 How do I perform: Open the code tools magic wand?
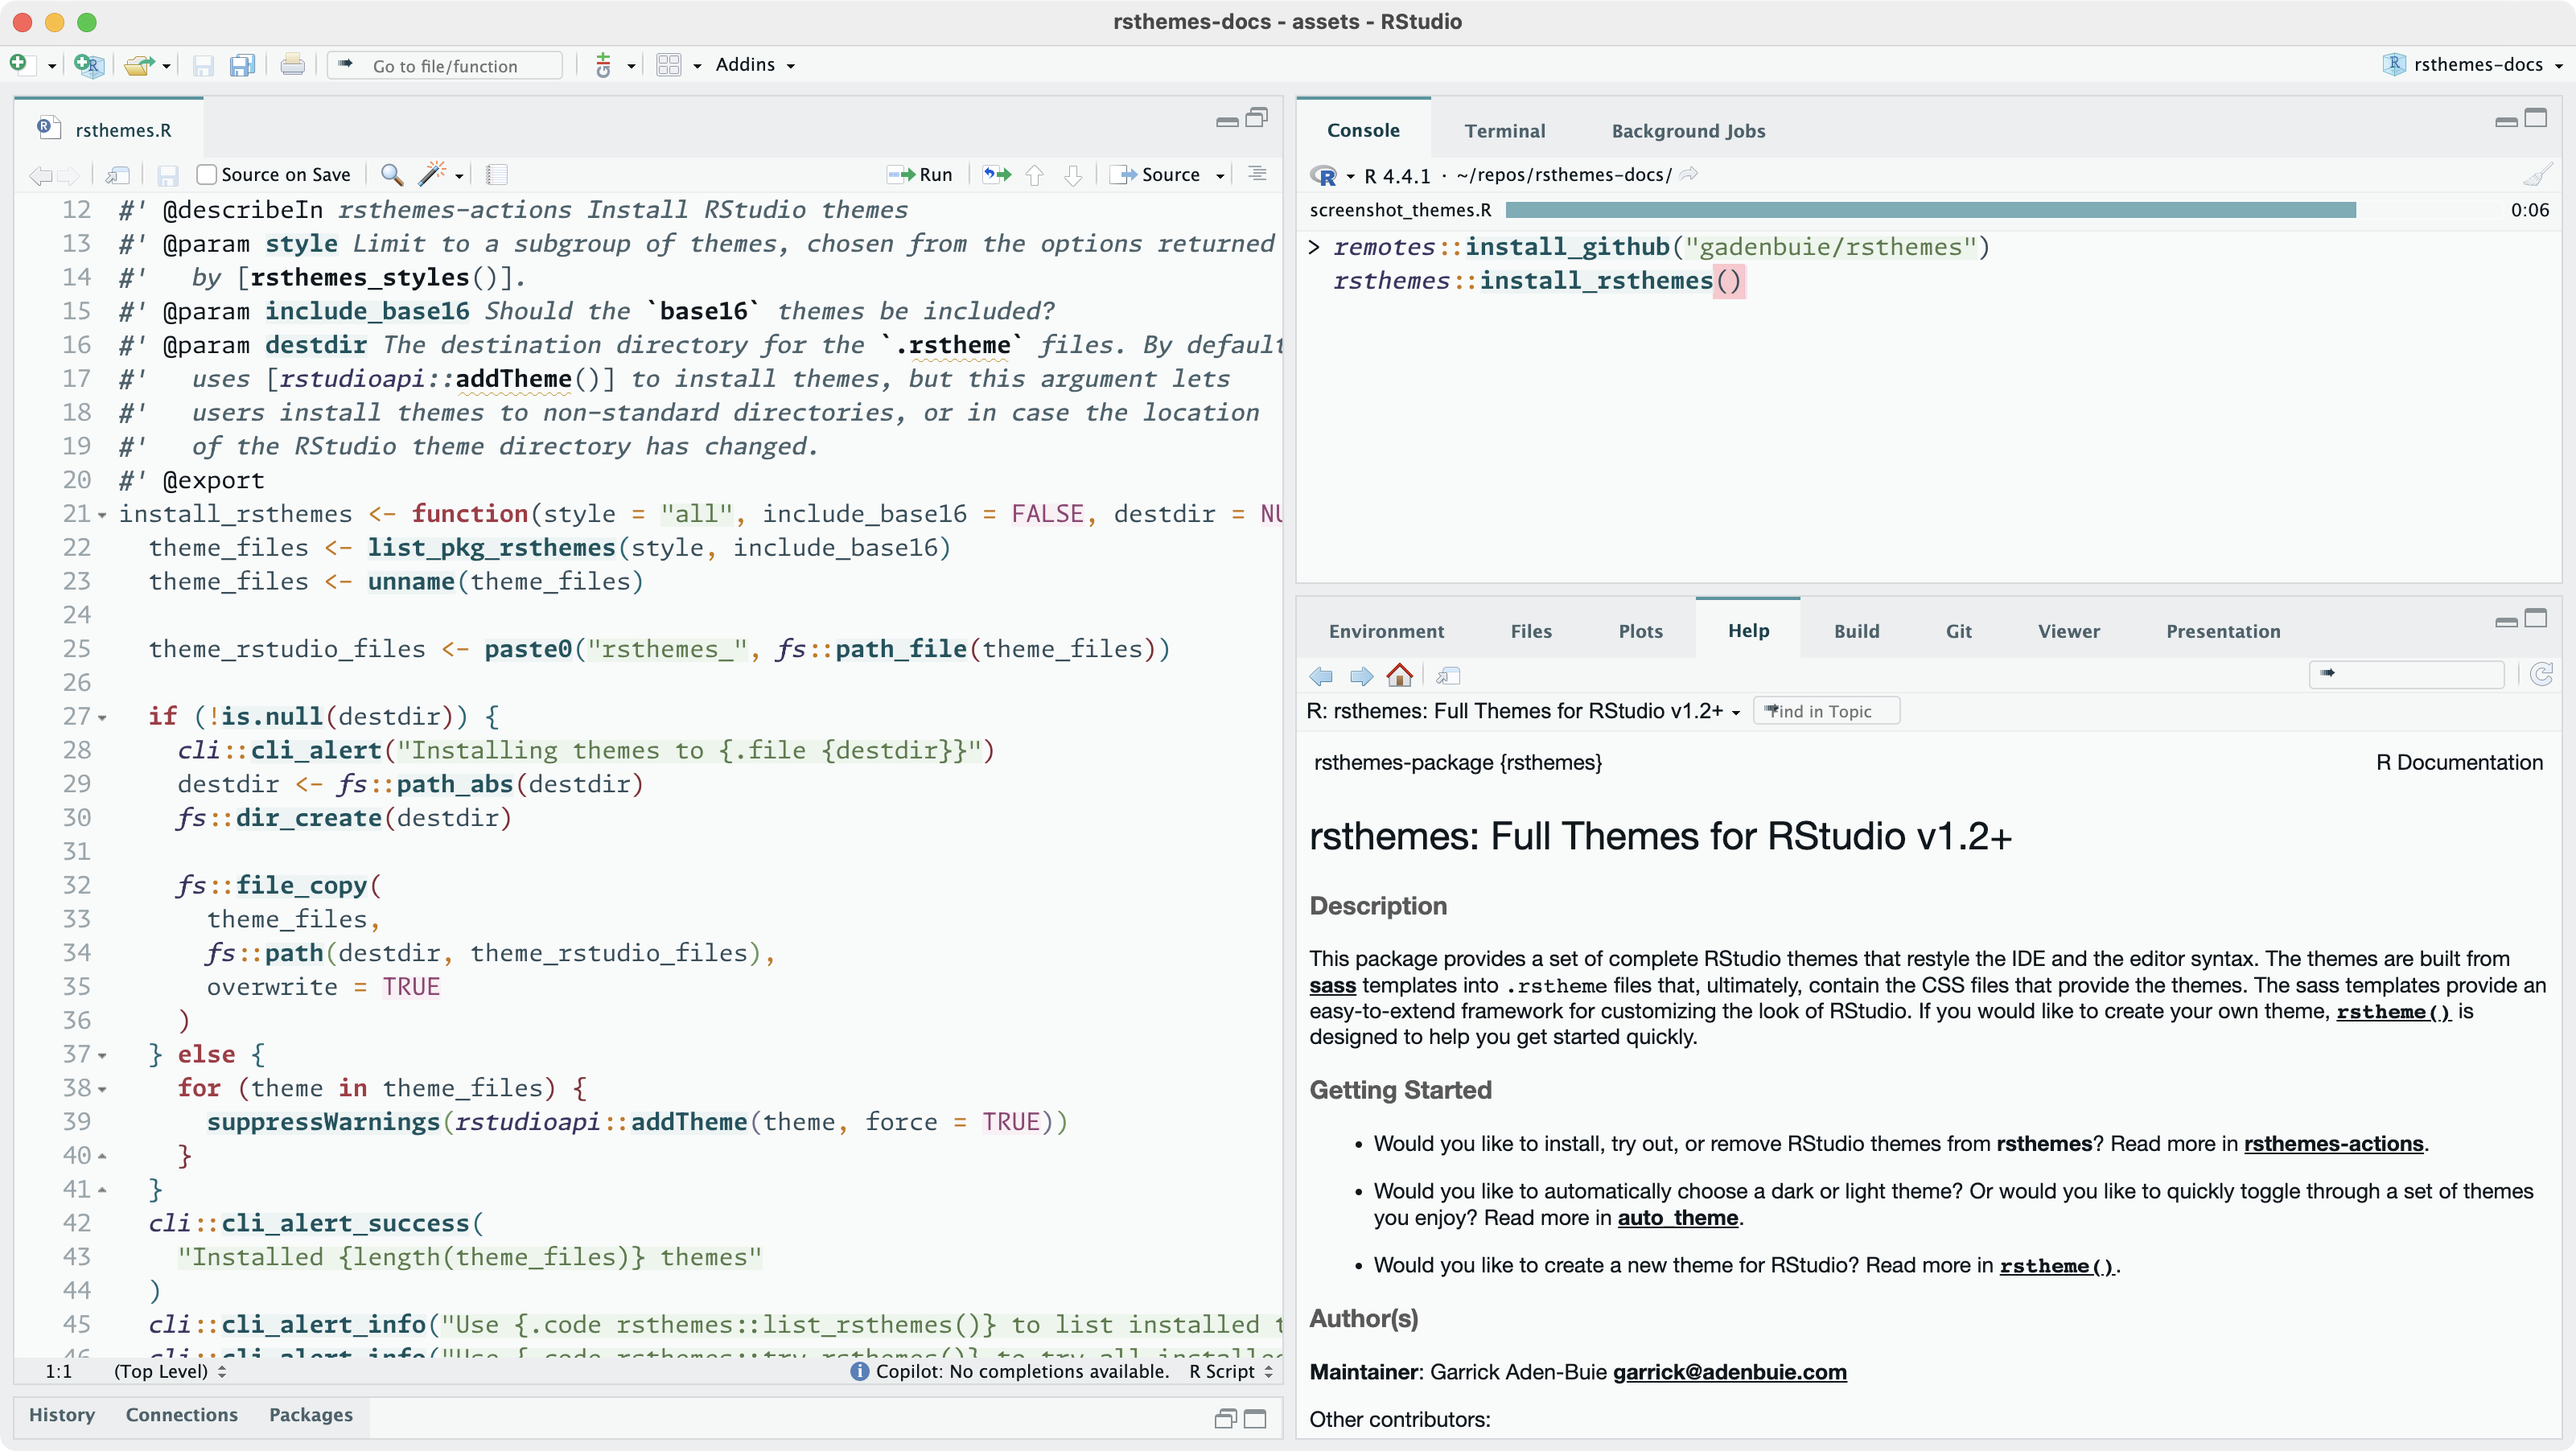pos(432,175)
